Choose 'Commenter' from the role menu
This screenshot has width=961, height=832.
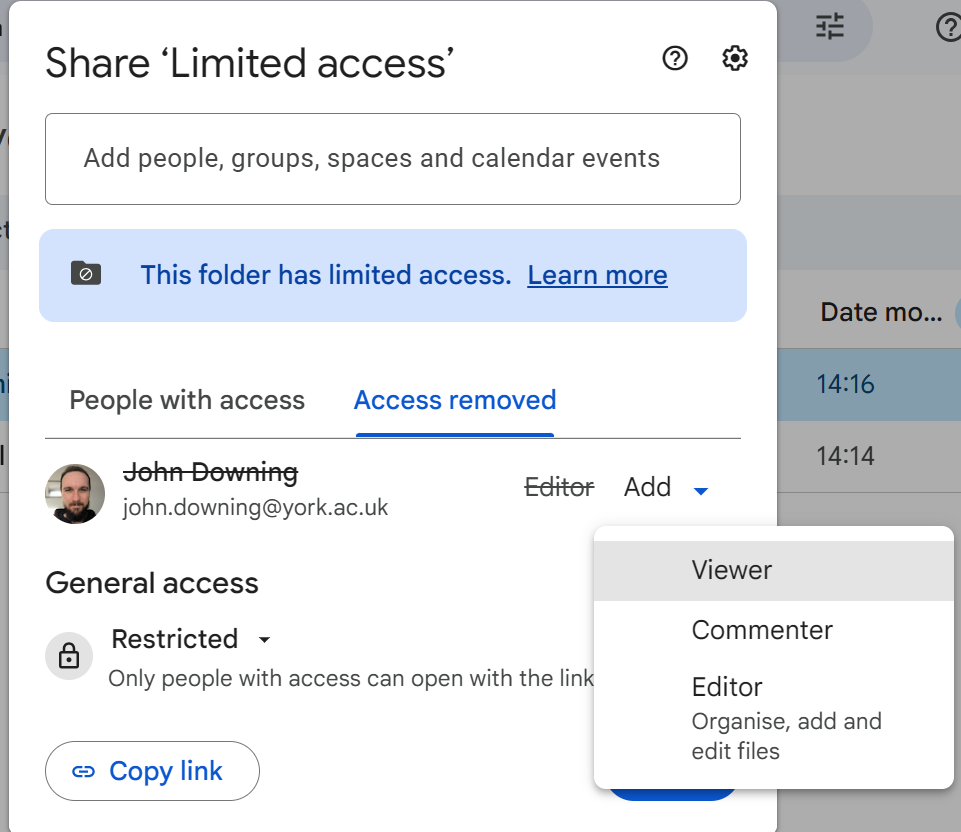(762, 630)
